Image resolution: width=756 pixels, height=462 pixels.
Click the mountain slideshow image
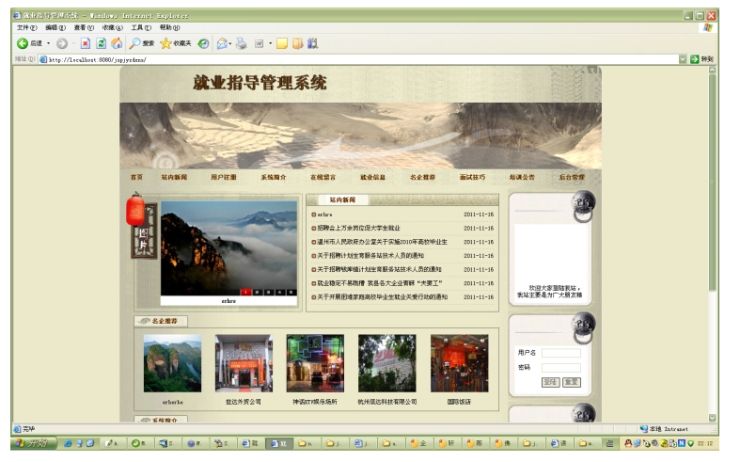pyautogui.click(x=229, y=246)
